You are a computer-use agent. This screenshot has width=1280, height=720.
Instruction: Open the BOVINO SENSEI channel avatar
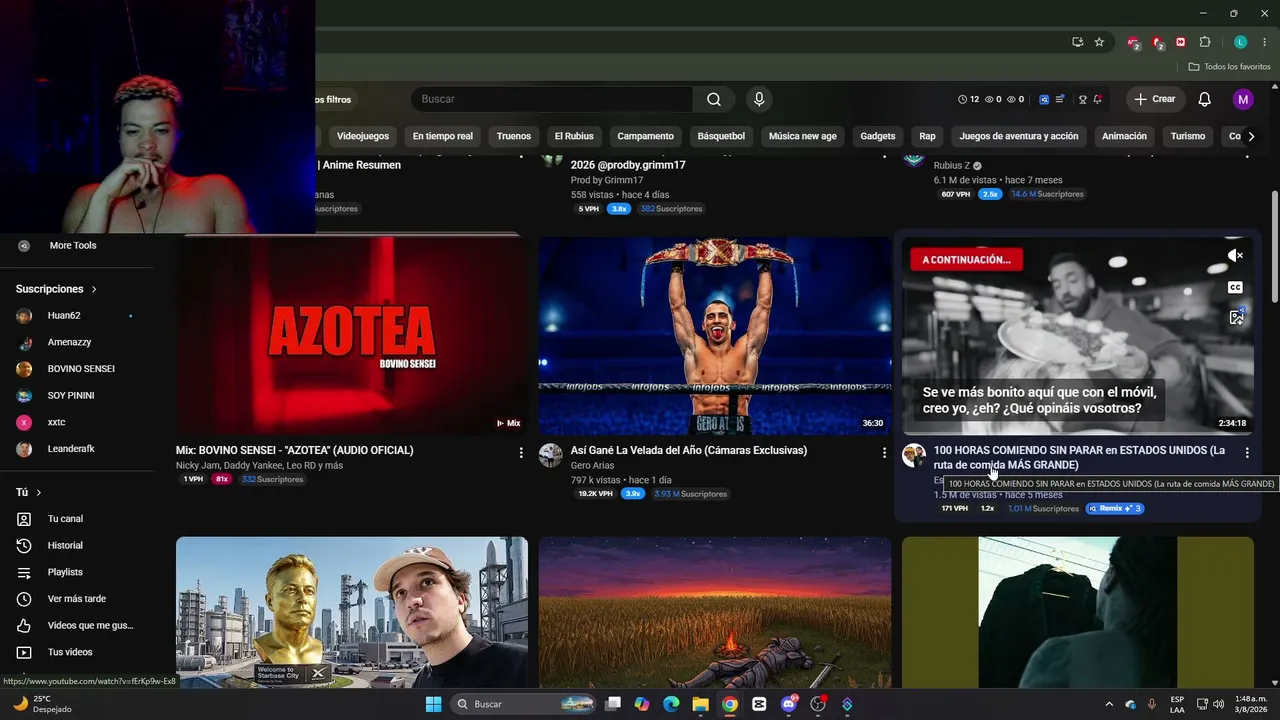pos(24,369)
